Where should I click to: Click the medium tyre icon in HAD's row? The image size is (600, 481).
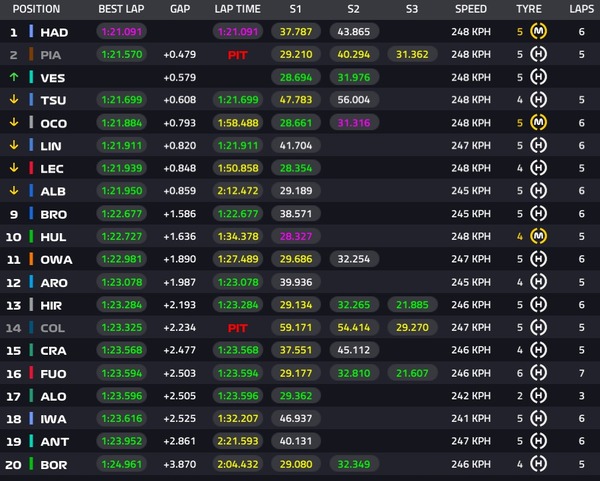[542, 32]
